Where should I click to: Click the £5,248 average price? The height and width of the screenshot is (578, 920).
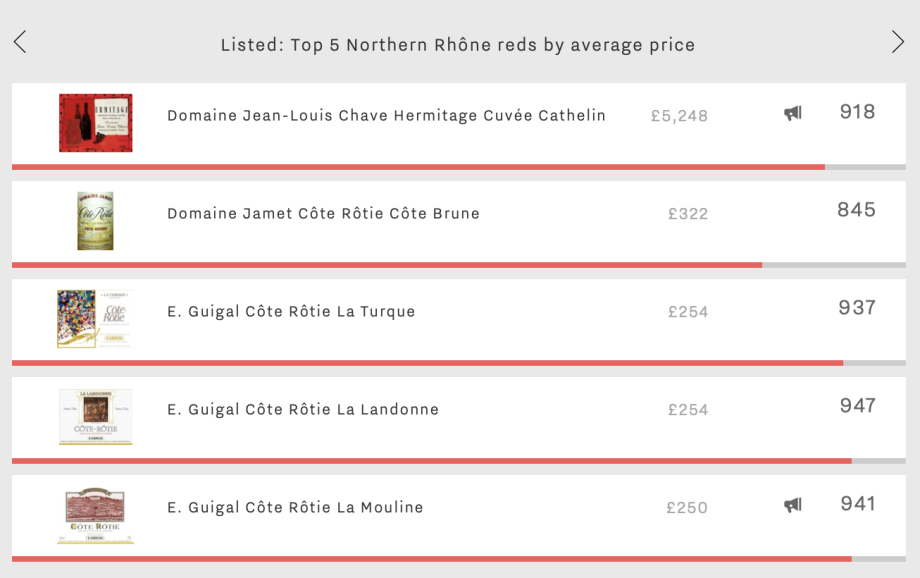pos(679,116)
